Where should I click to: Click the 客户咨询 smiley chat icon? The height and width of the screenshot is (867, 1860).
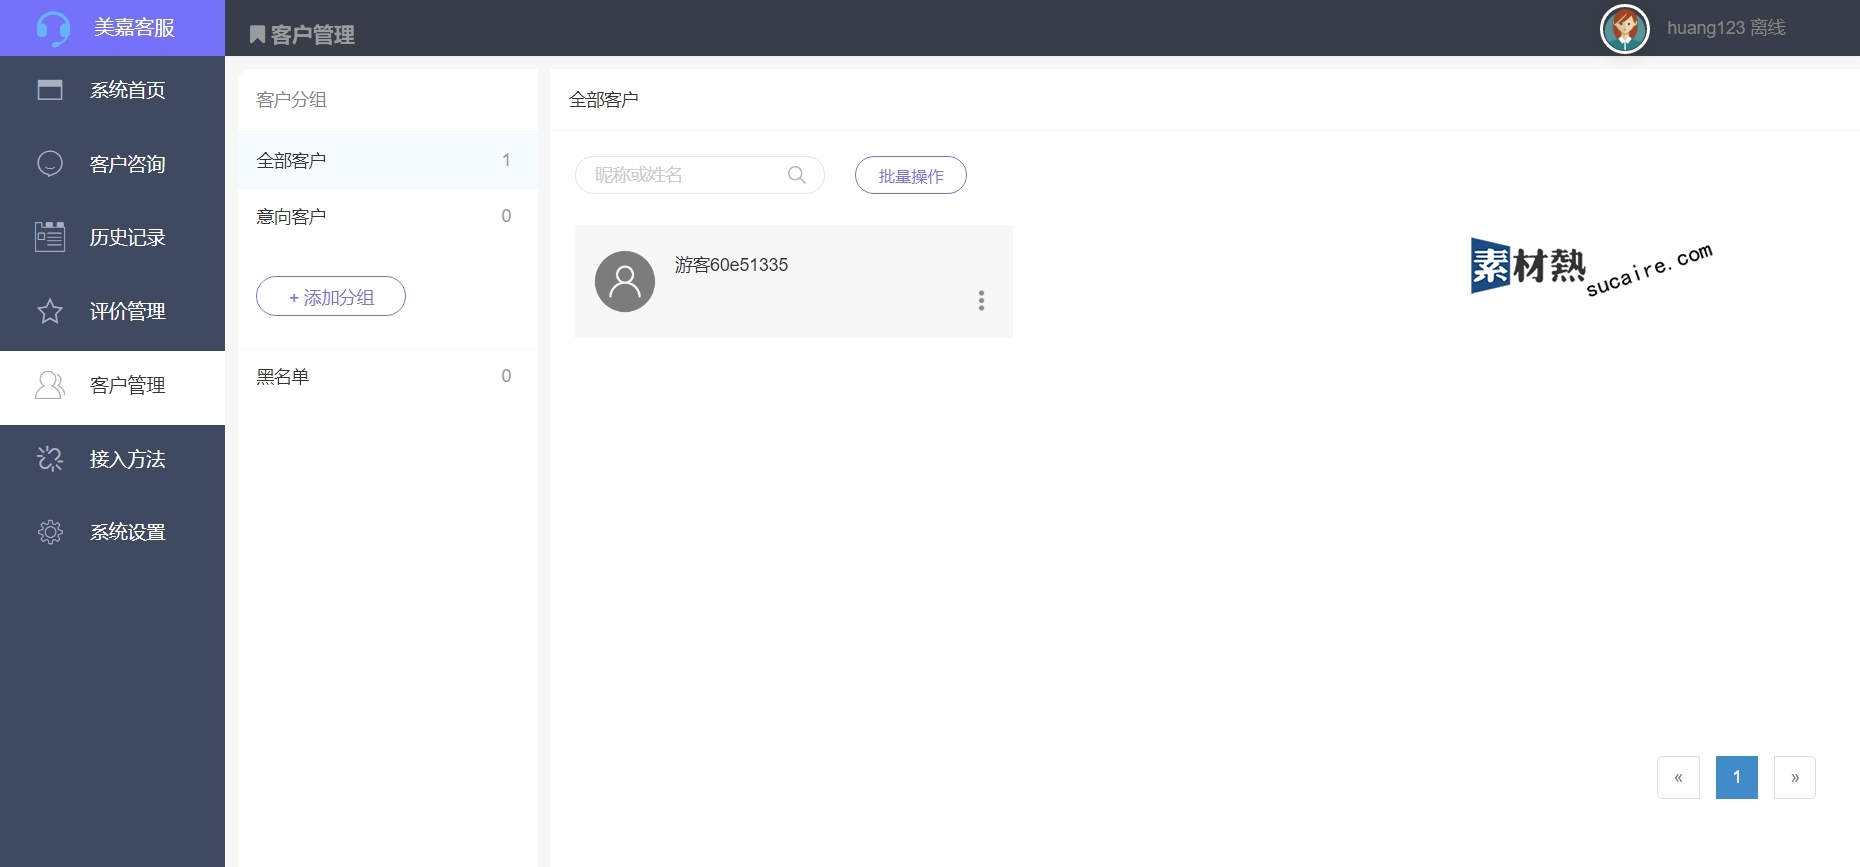(50, 163)
